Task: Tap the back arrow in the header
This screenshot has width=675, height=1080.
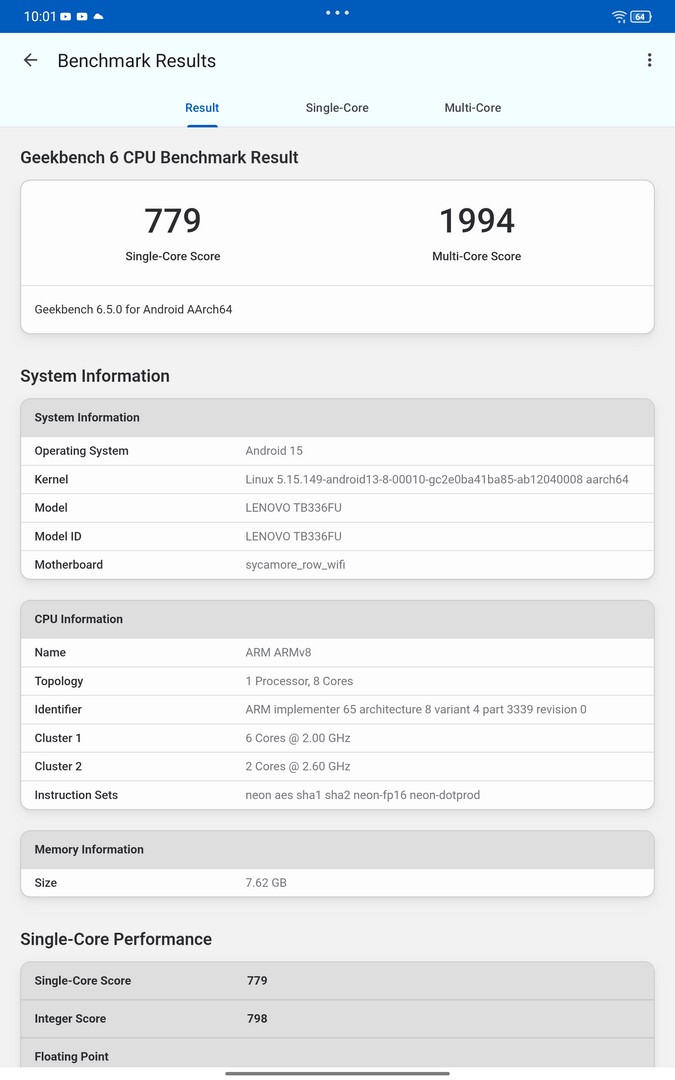Action: [31, 61]
